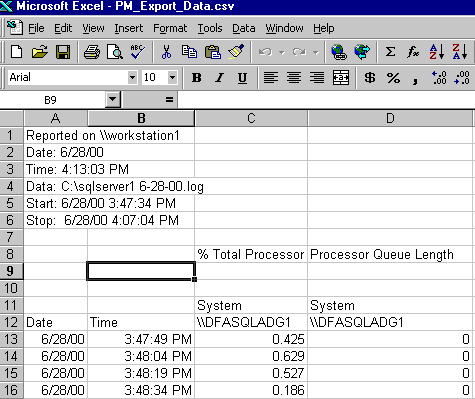
Task: Open the Print Preview icon
Action: tap(115, 52)
